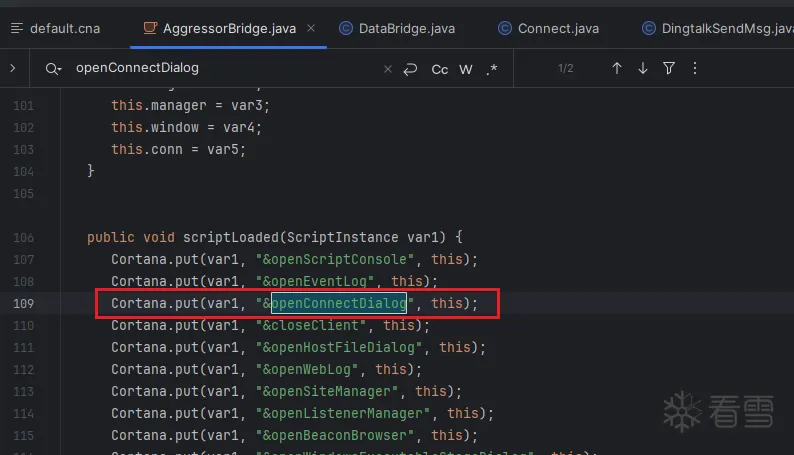Close the AggressorBridge.java tab
794x455 pixels.
[x=310, y=28]
